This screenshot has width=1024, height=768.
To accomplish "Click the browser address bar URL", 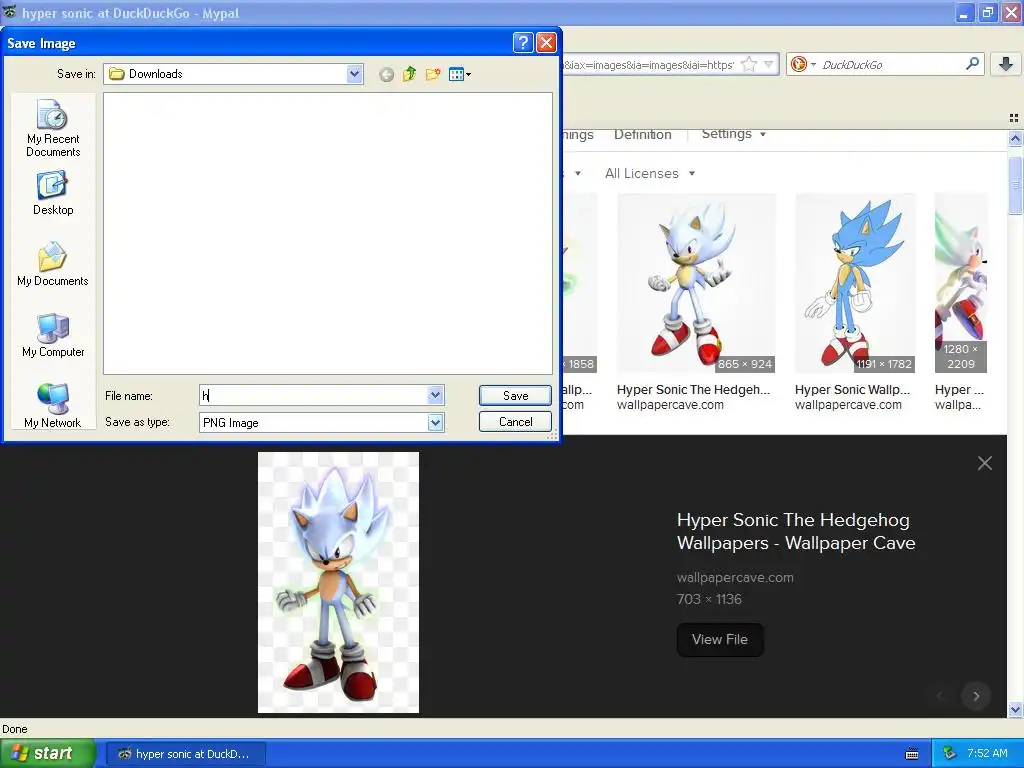I will 649,65.
